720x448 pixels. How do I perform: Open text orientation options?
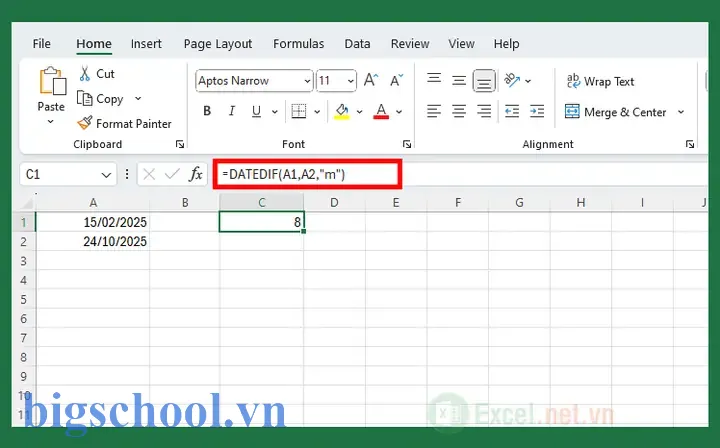click(x=512, y=81)
